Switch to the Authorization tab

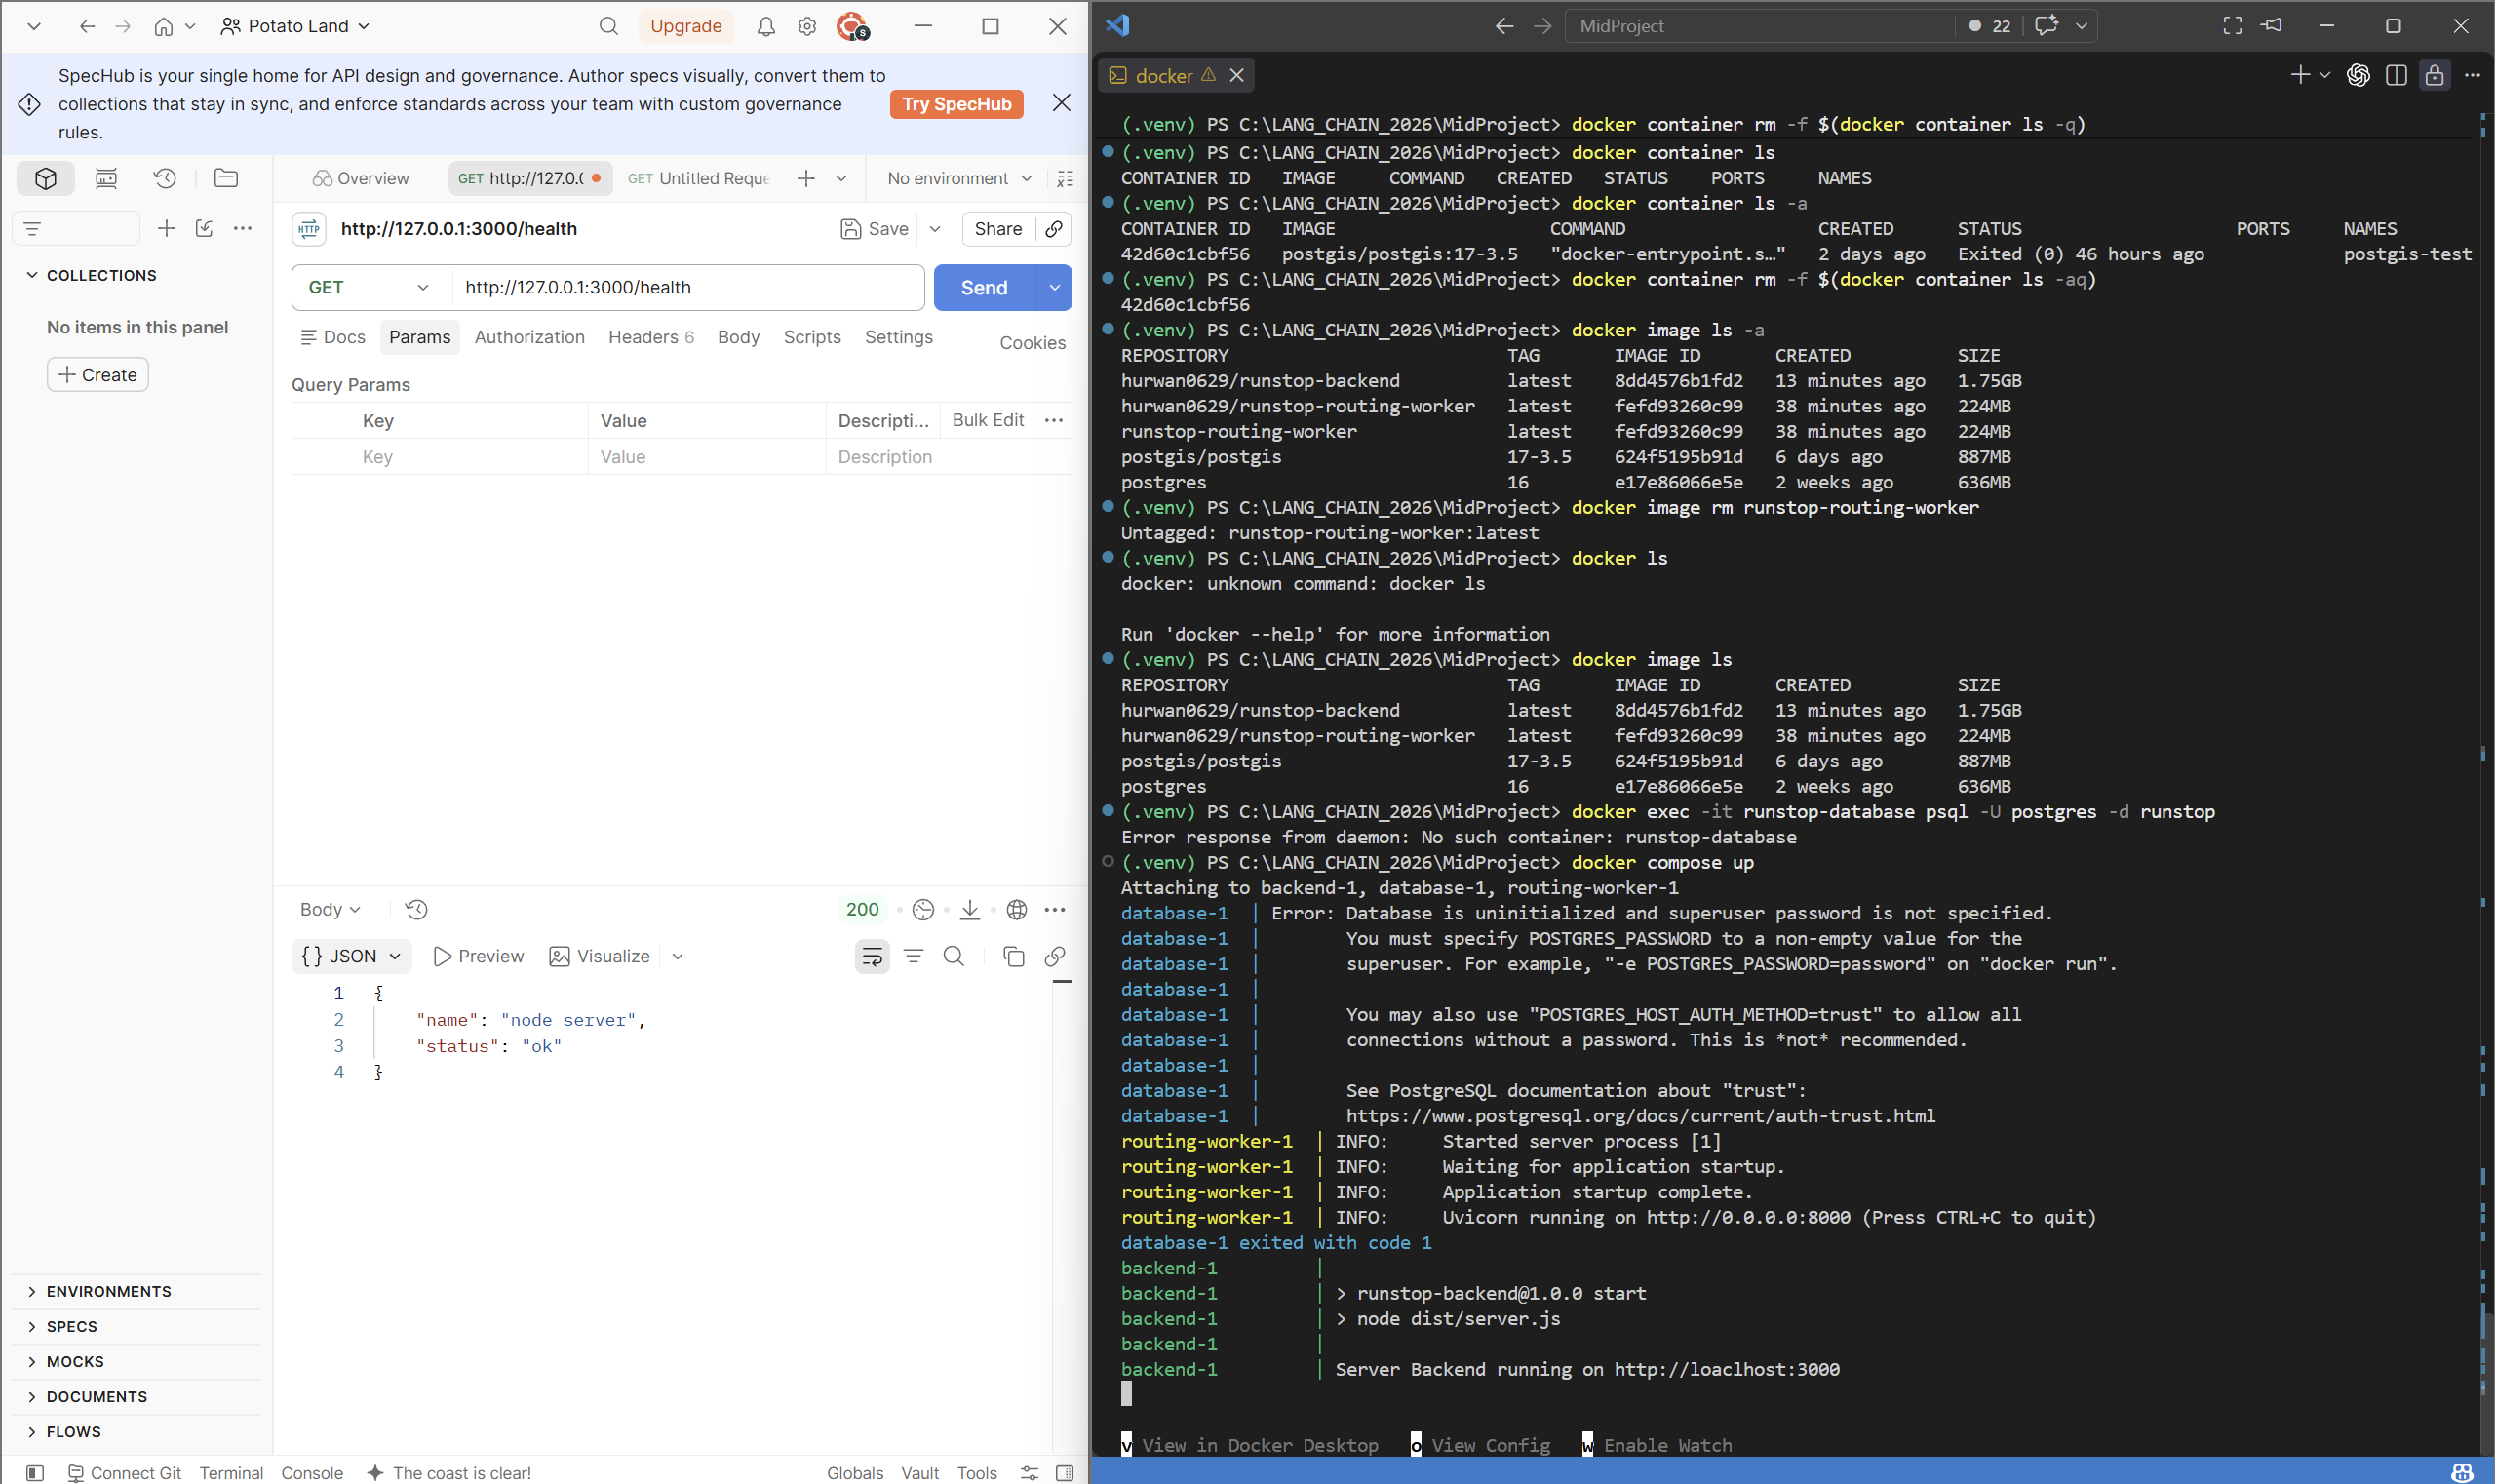pos(529,337)
